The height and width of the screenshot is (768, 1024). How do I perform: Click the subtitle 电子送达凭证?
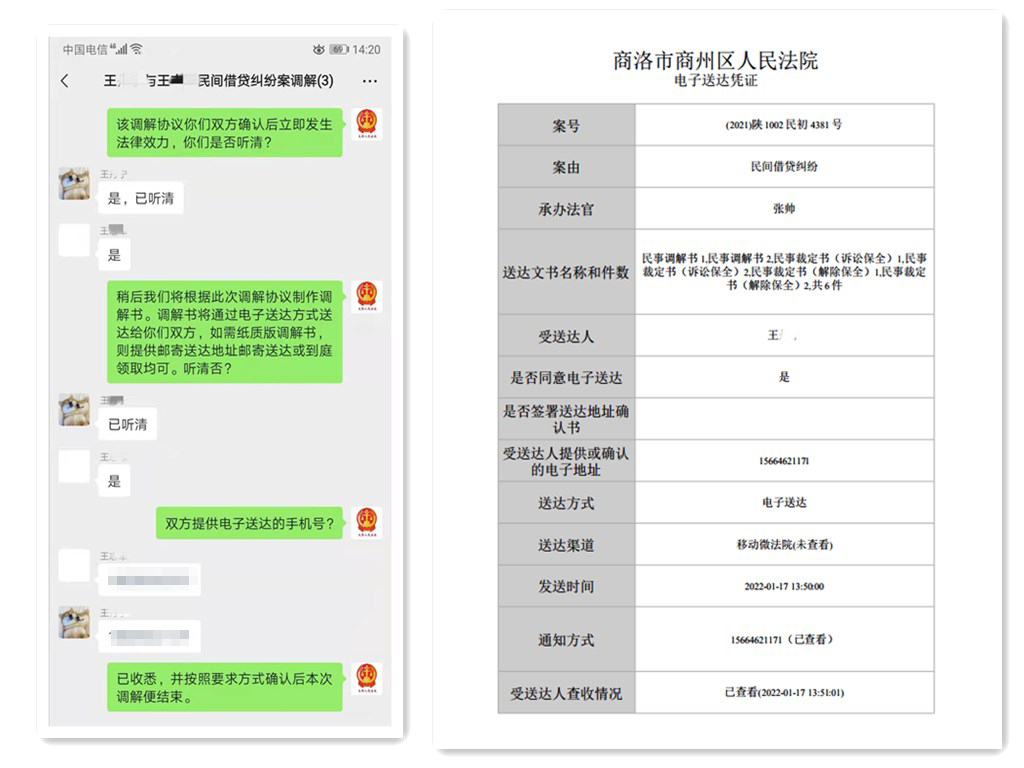[716, 80]
